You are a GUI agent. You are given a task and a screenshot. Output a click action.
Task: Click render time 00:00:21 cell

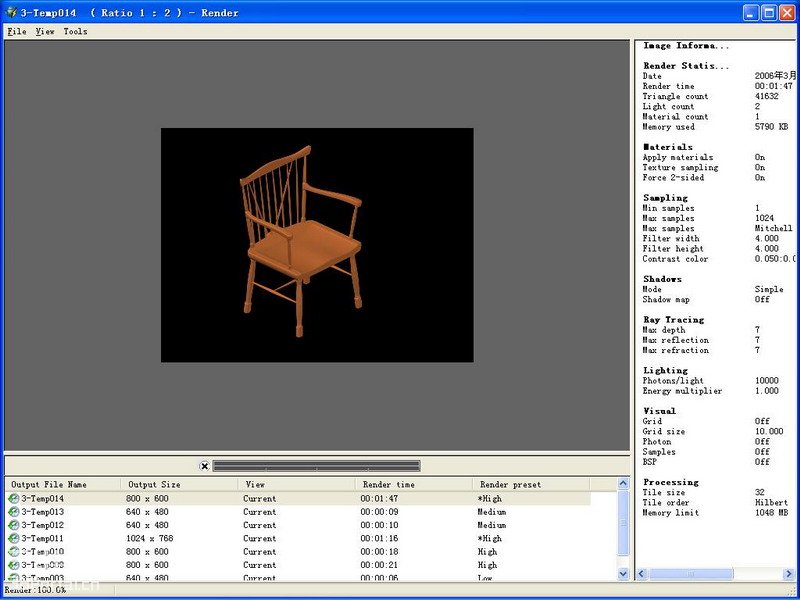pos(379,565)
